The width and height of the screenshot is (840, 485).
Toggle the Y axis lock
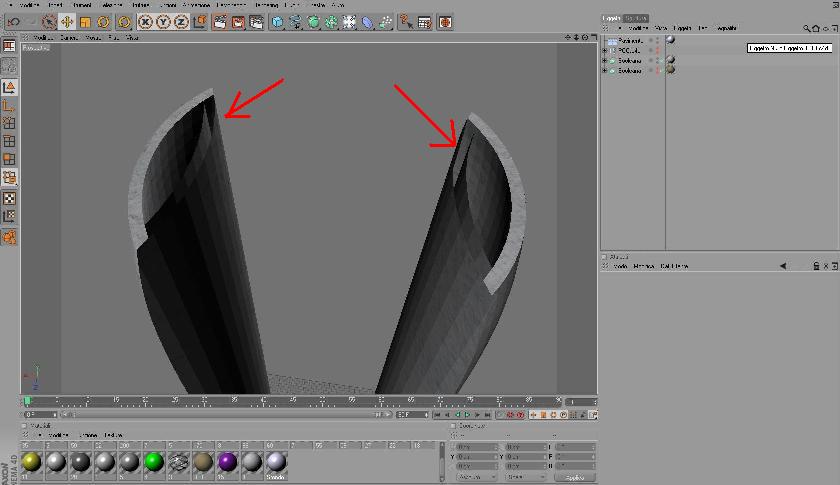click(163, 22)
